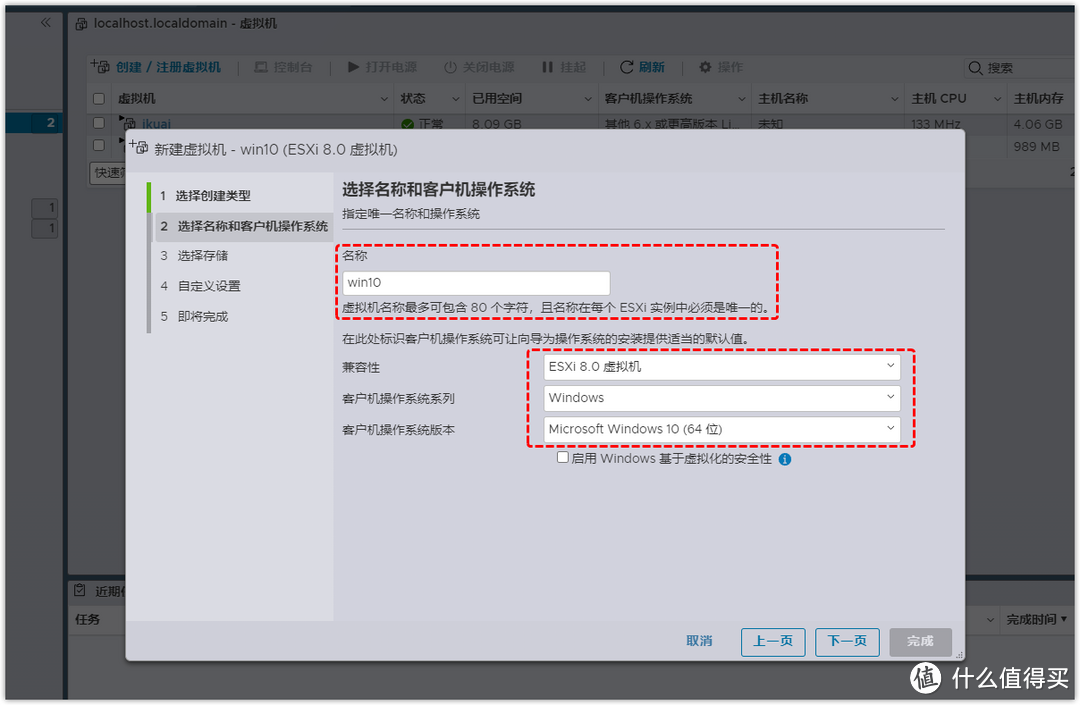Click the navigator badge showing 2

pyautogui.click(x=50, y=123)
